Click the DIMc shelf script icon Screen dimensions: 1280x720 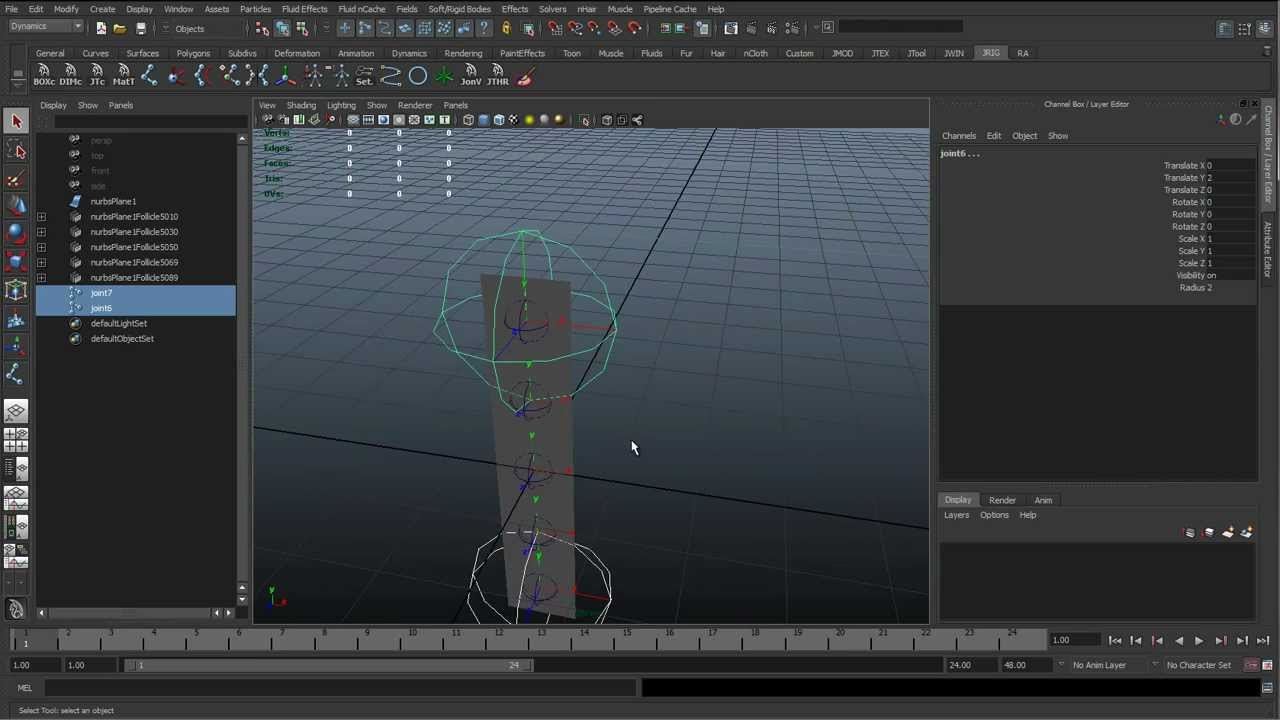(x=70, y=75)
